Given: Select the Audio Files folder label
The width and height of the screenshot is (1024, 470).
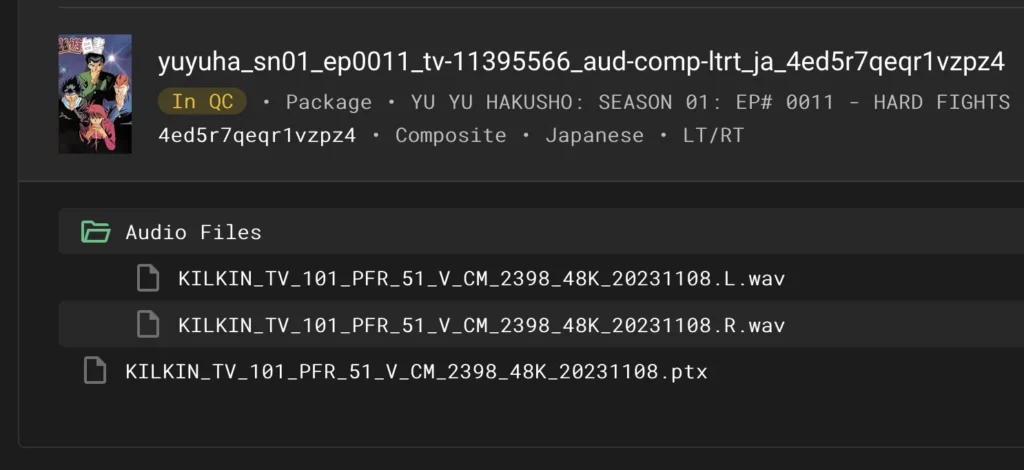Looking at the screenshot, I should click(193, 233).
